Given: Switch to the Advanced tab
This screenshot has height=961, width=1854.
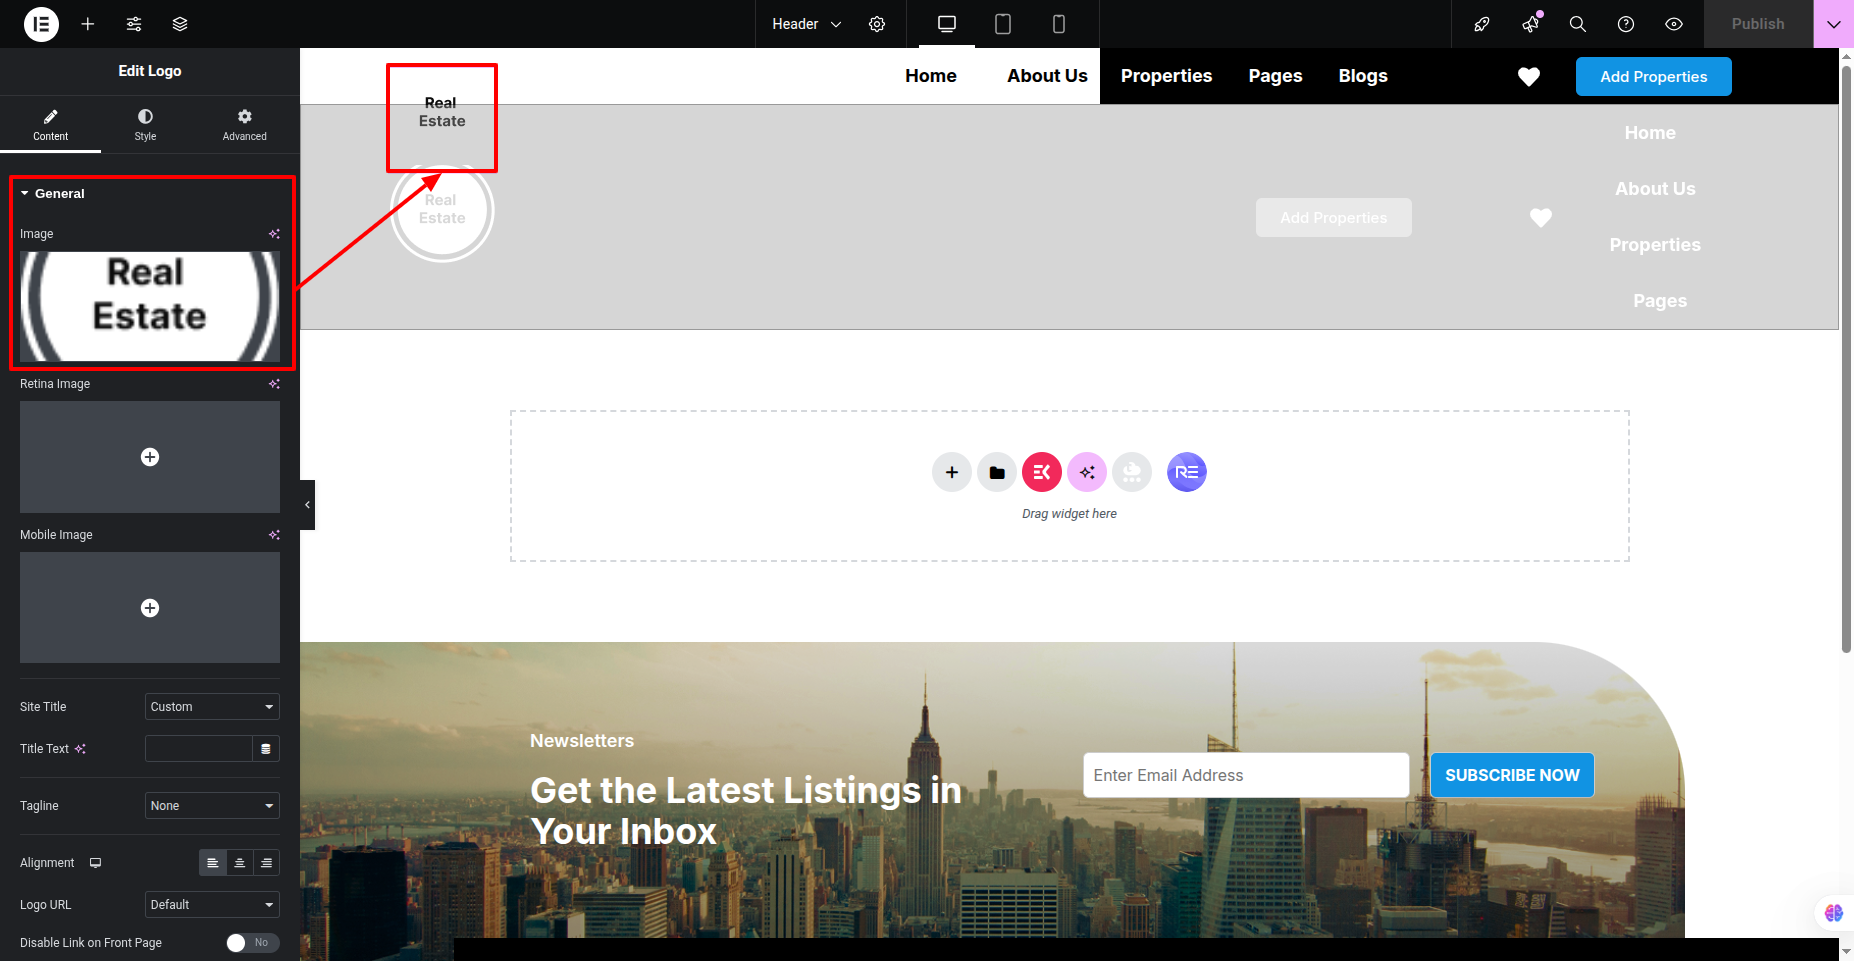Looking at the screenshot, I should (244, 125).
